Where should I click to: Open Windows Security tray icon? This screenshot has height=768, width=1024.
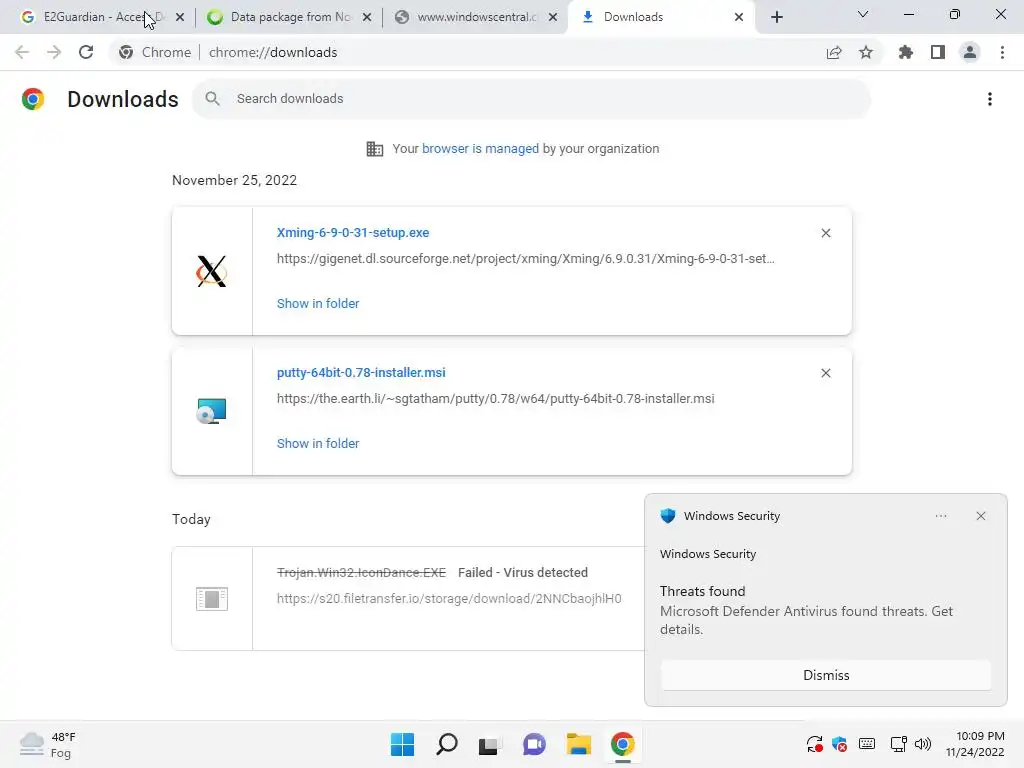pos(840,744)
